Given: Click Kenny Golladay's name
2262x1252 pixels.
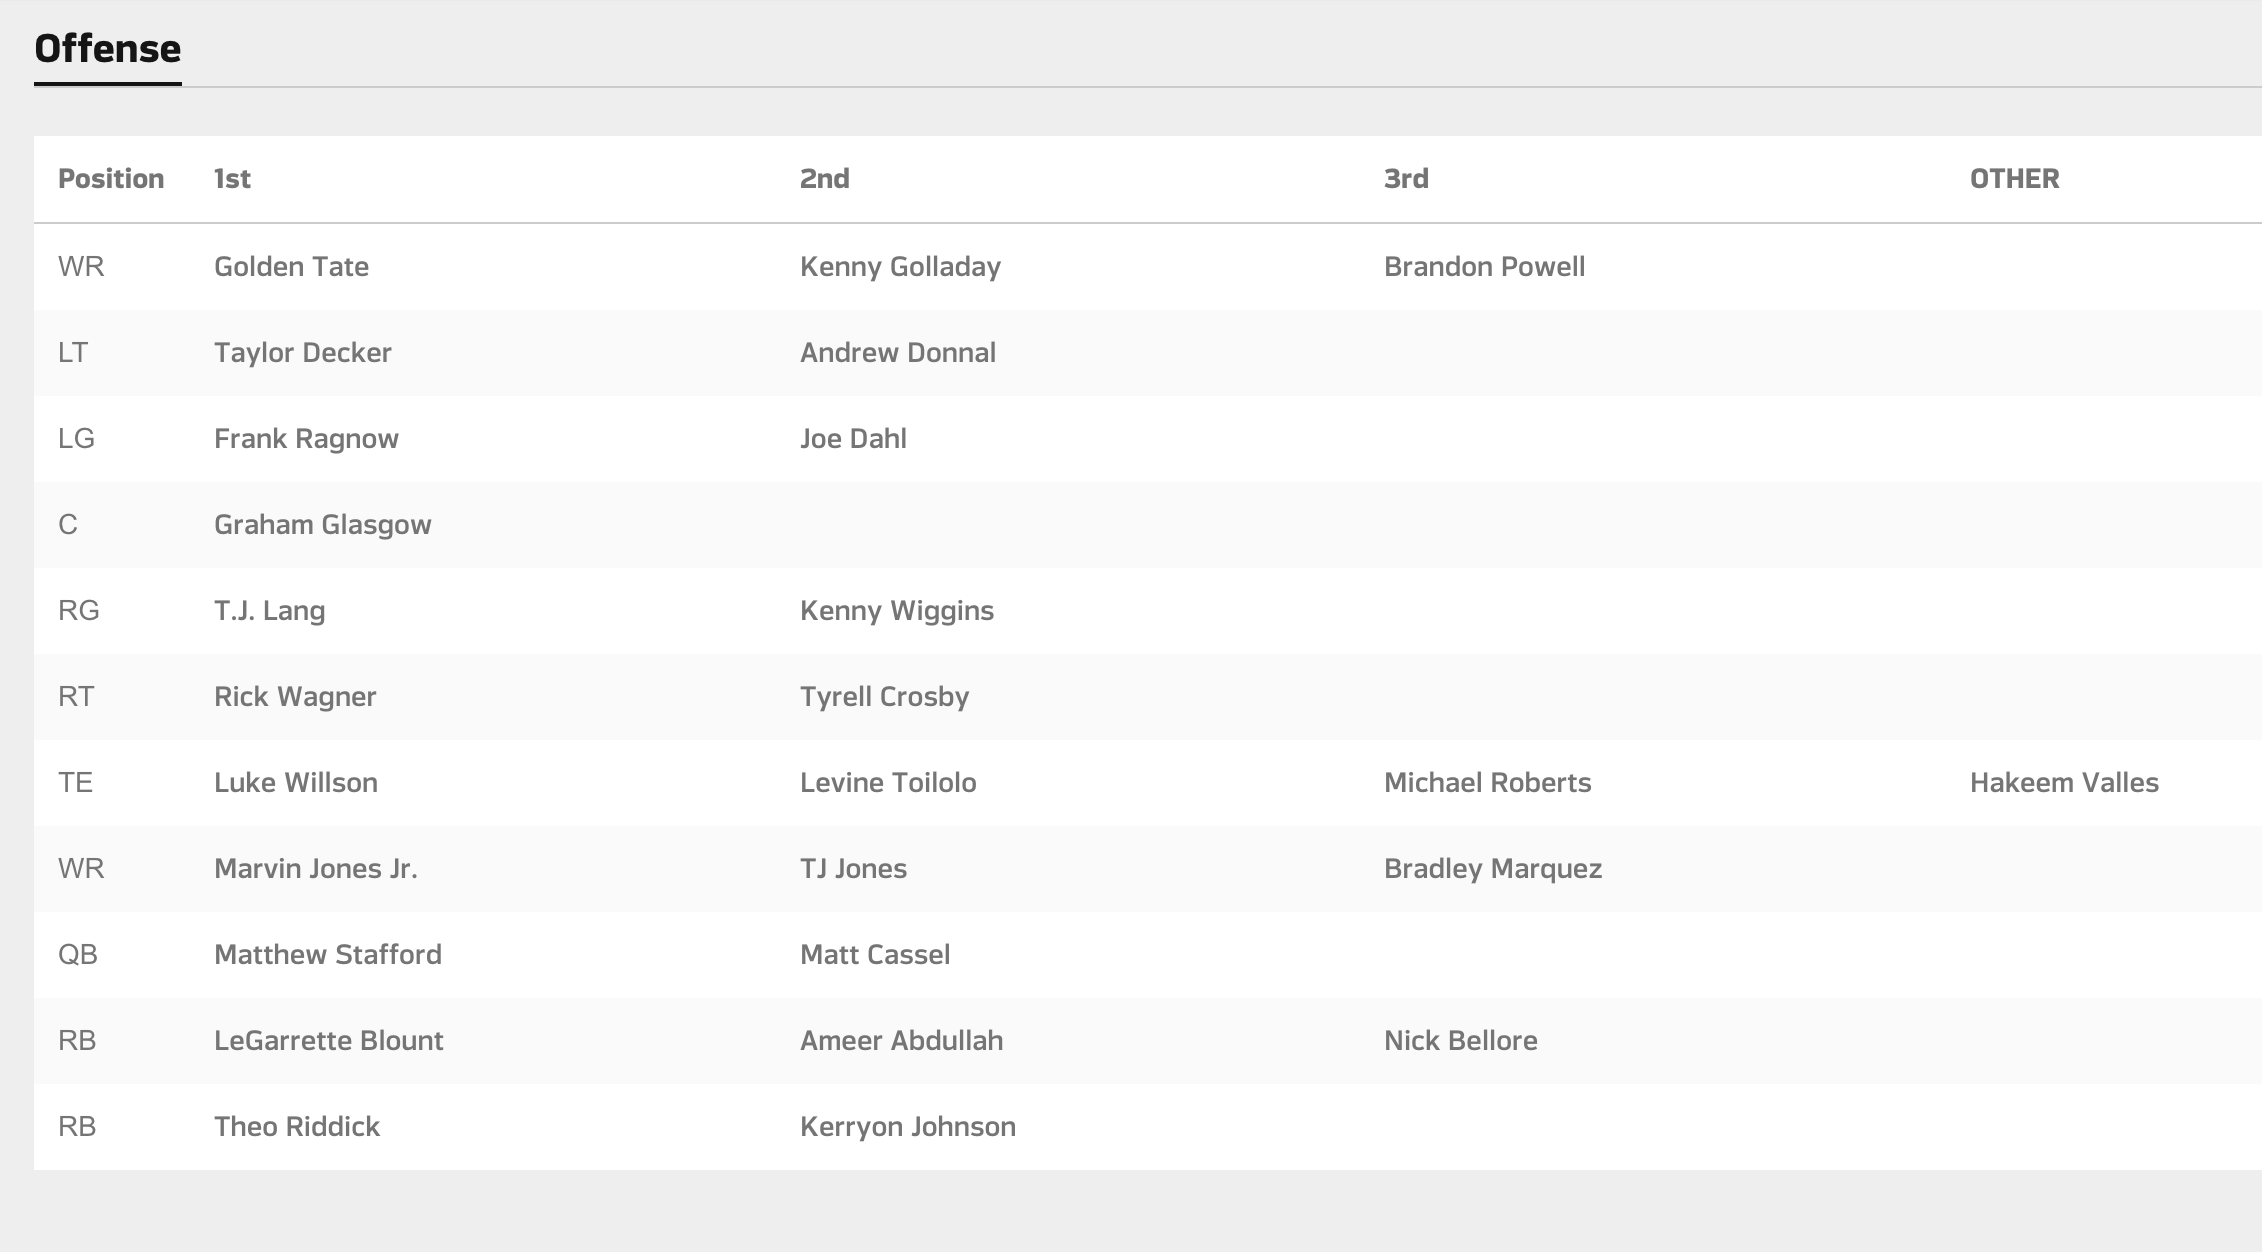Looking at the screenshot, I should [x=900, y=267].
